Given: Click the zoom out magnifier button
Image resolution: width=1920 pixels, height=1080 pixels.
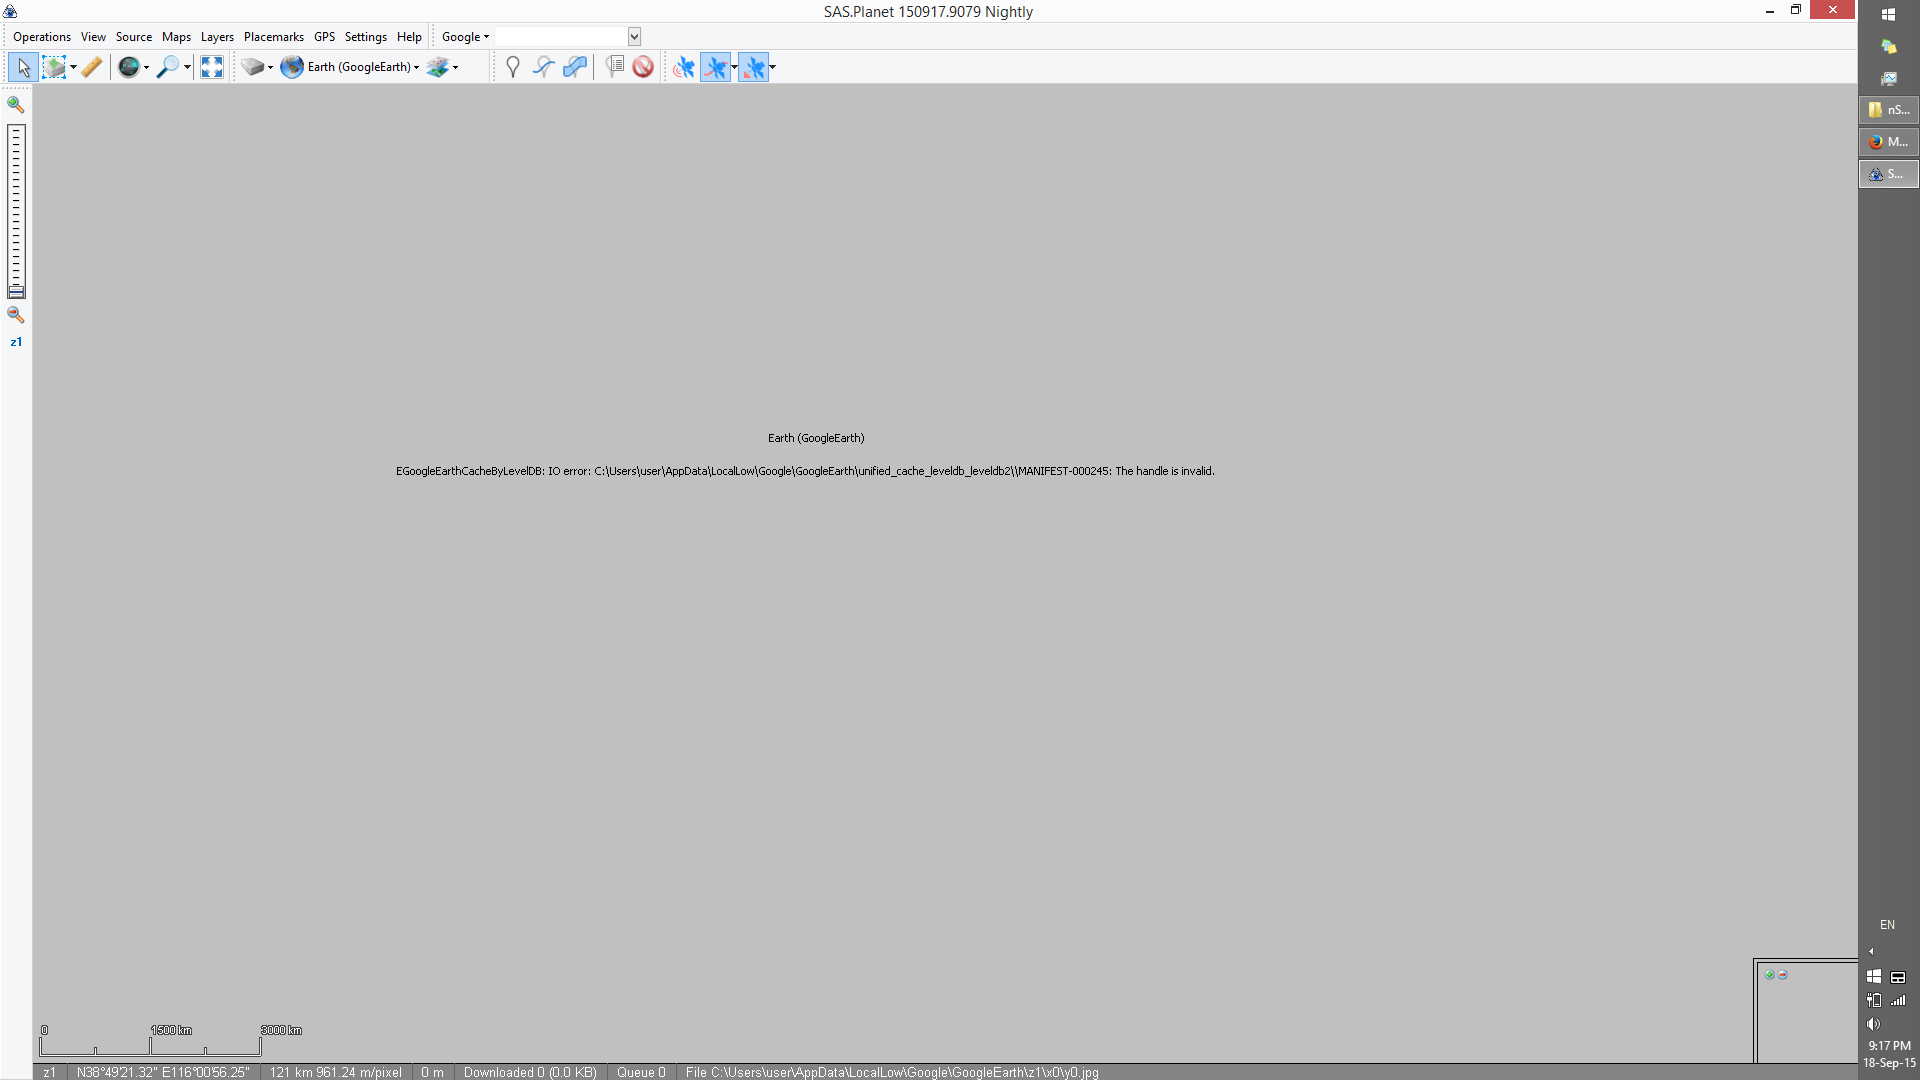Looking at the screenshot, I should pos(16,315).
